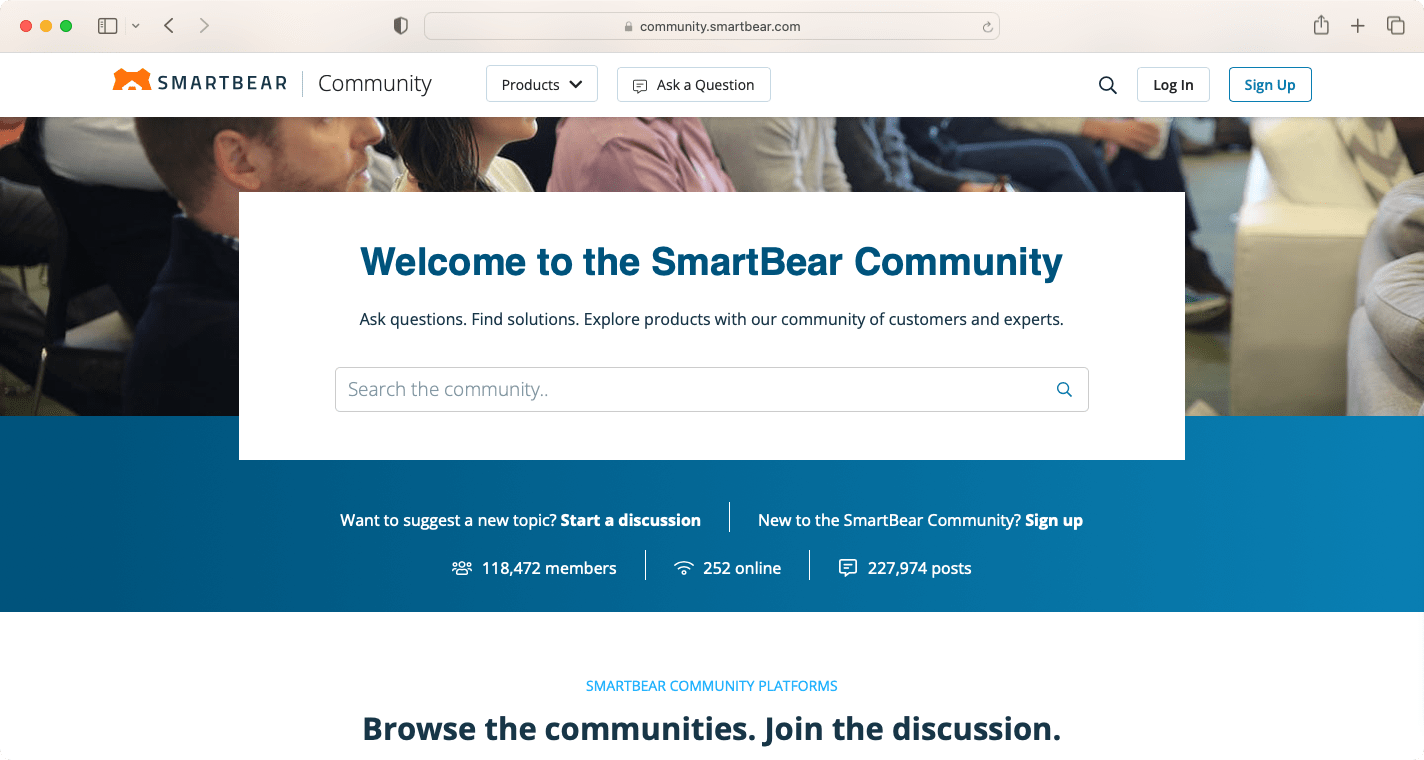Click the 252 online text
1424x760 pixels.
click(742, 568)
